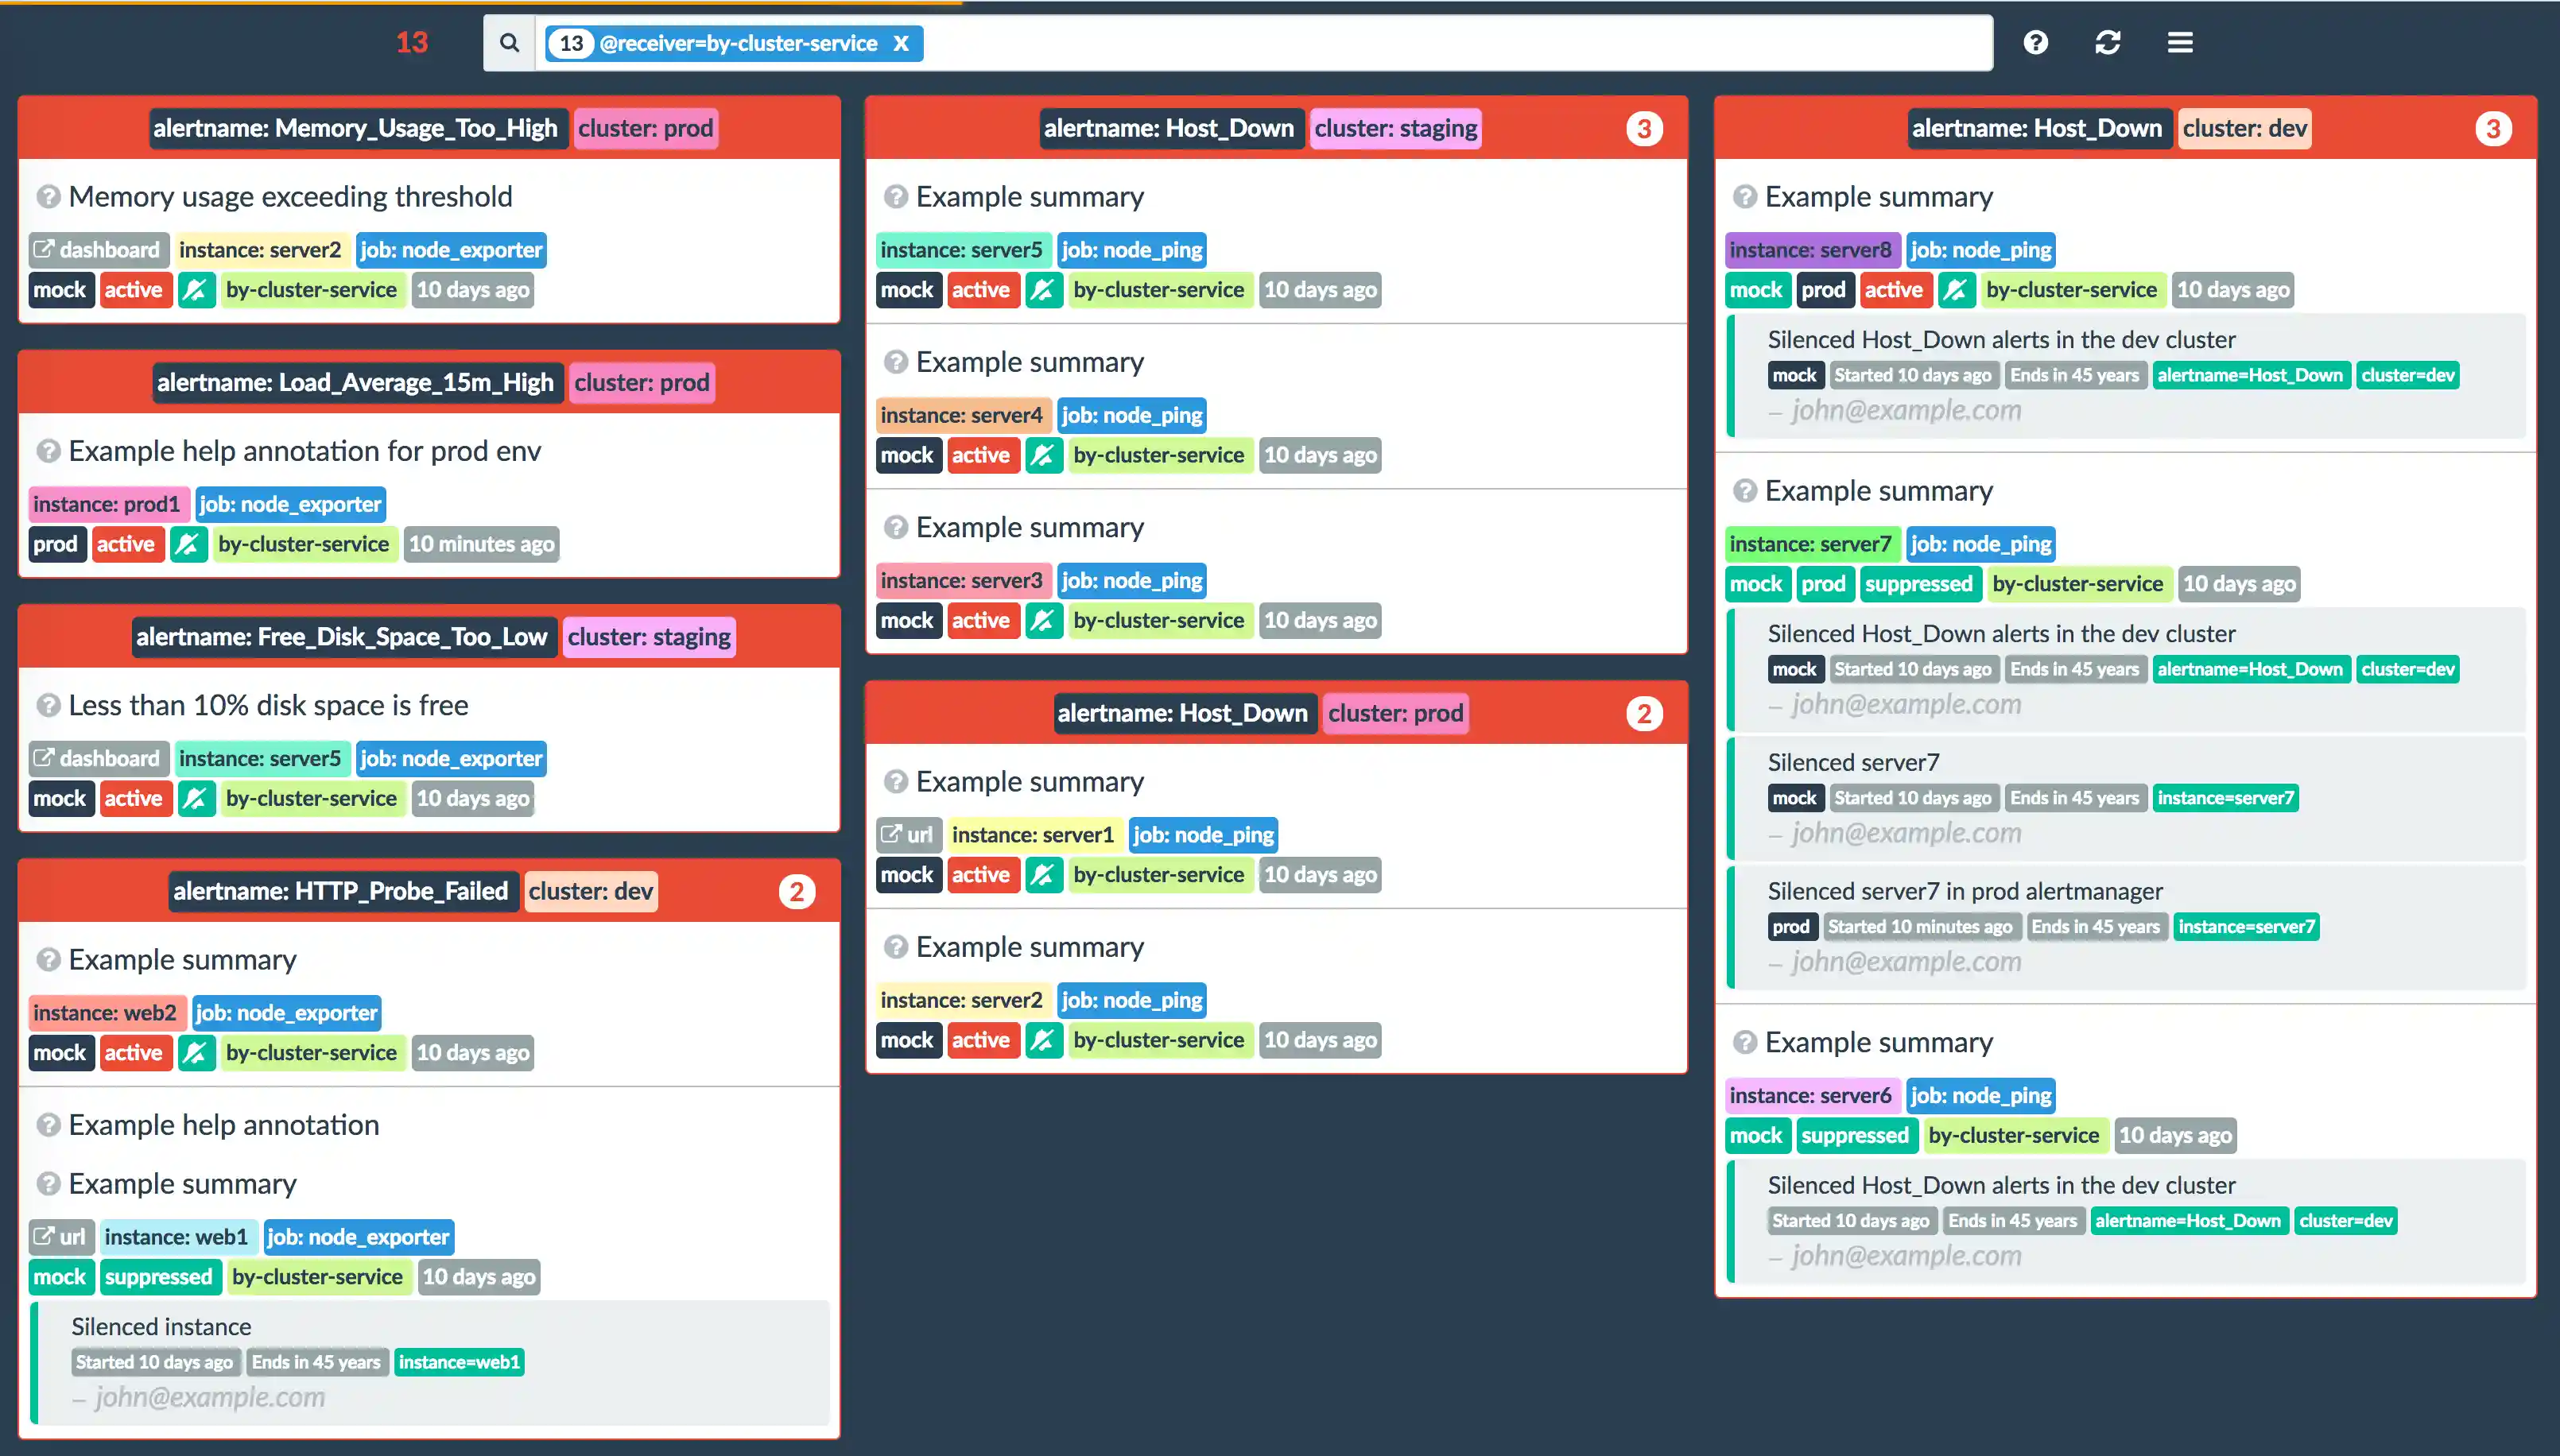Click the cluster: staging pink label swatch
Screen dimensions: 2560x1456
pyautogui.click(x=1396, y=128)
